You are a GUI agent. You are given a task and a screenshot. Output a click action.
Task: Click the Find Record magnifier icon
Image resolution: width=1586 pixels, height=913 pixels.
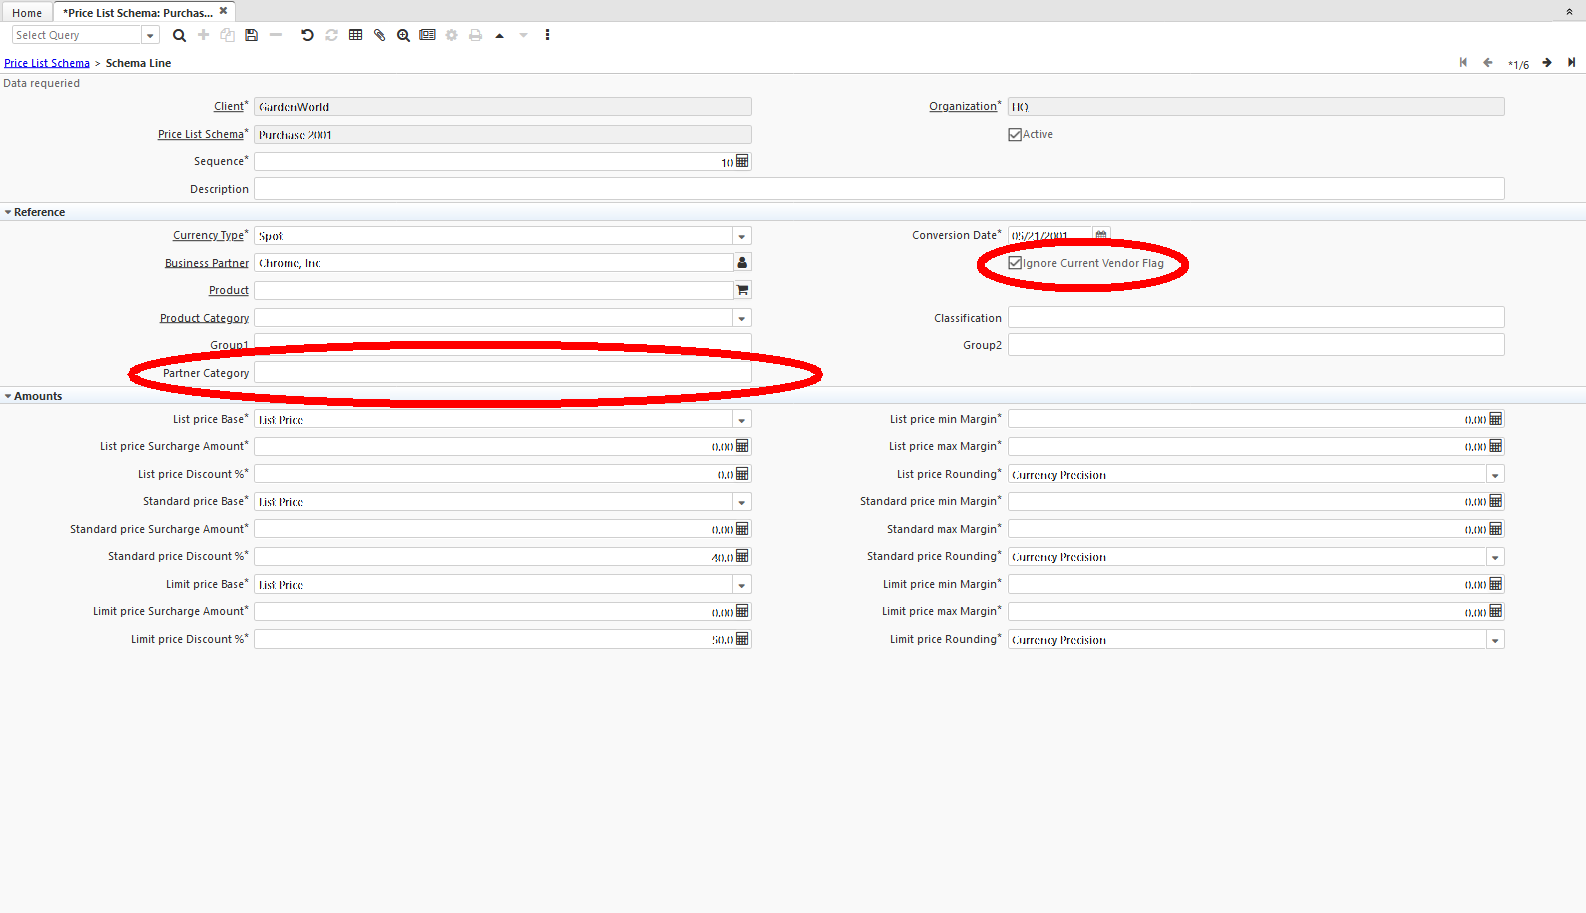click(x=179, y=35)
